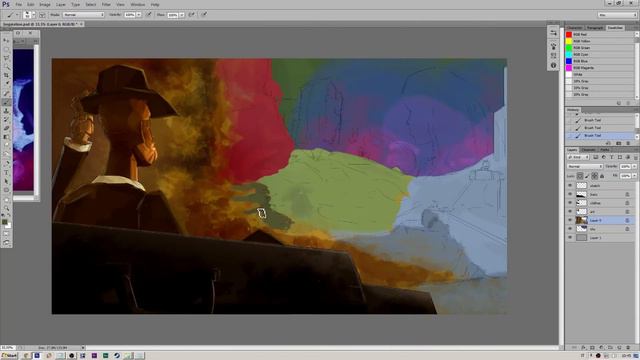The height and width of the screenshot is (360, 640).
Task: Enable airbrush mode icon
Action: pyautogui.click(x=191, y=15)
